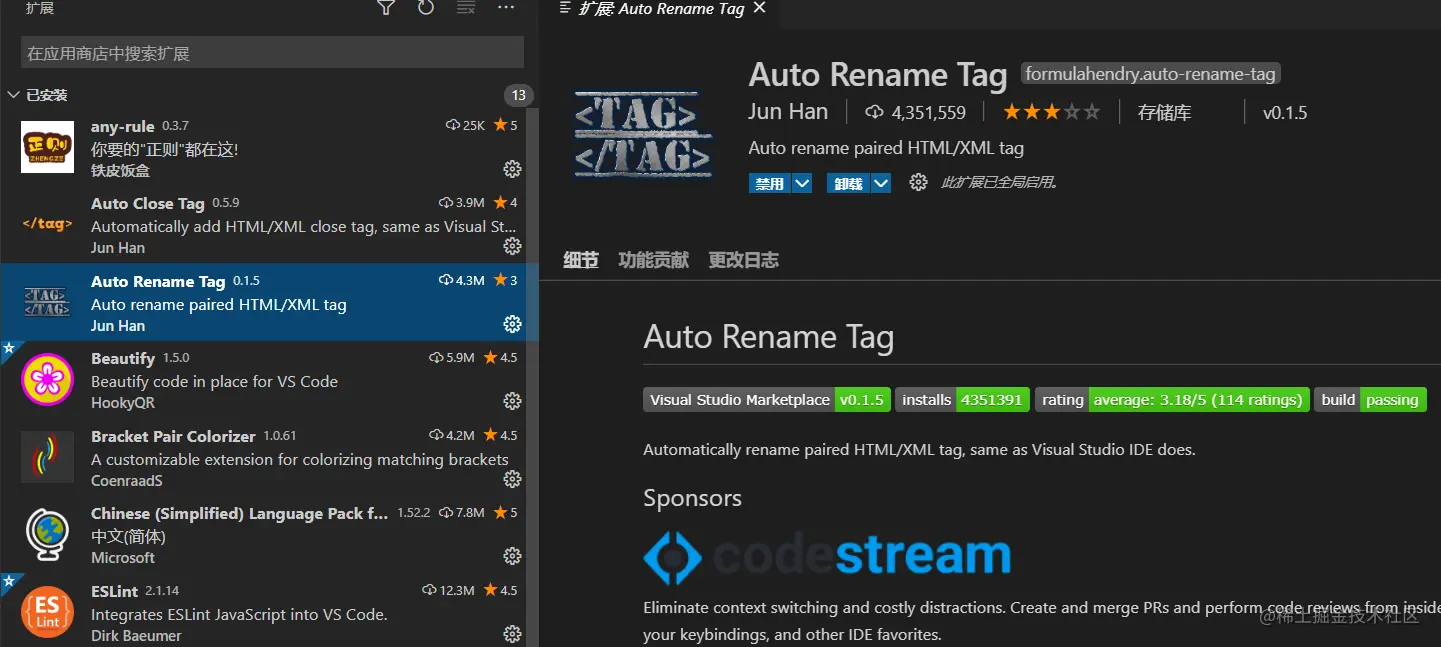Click the installs 4351391 badge

click(x=962, y=400)
